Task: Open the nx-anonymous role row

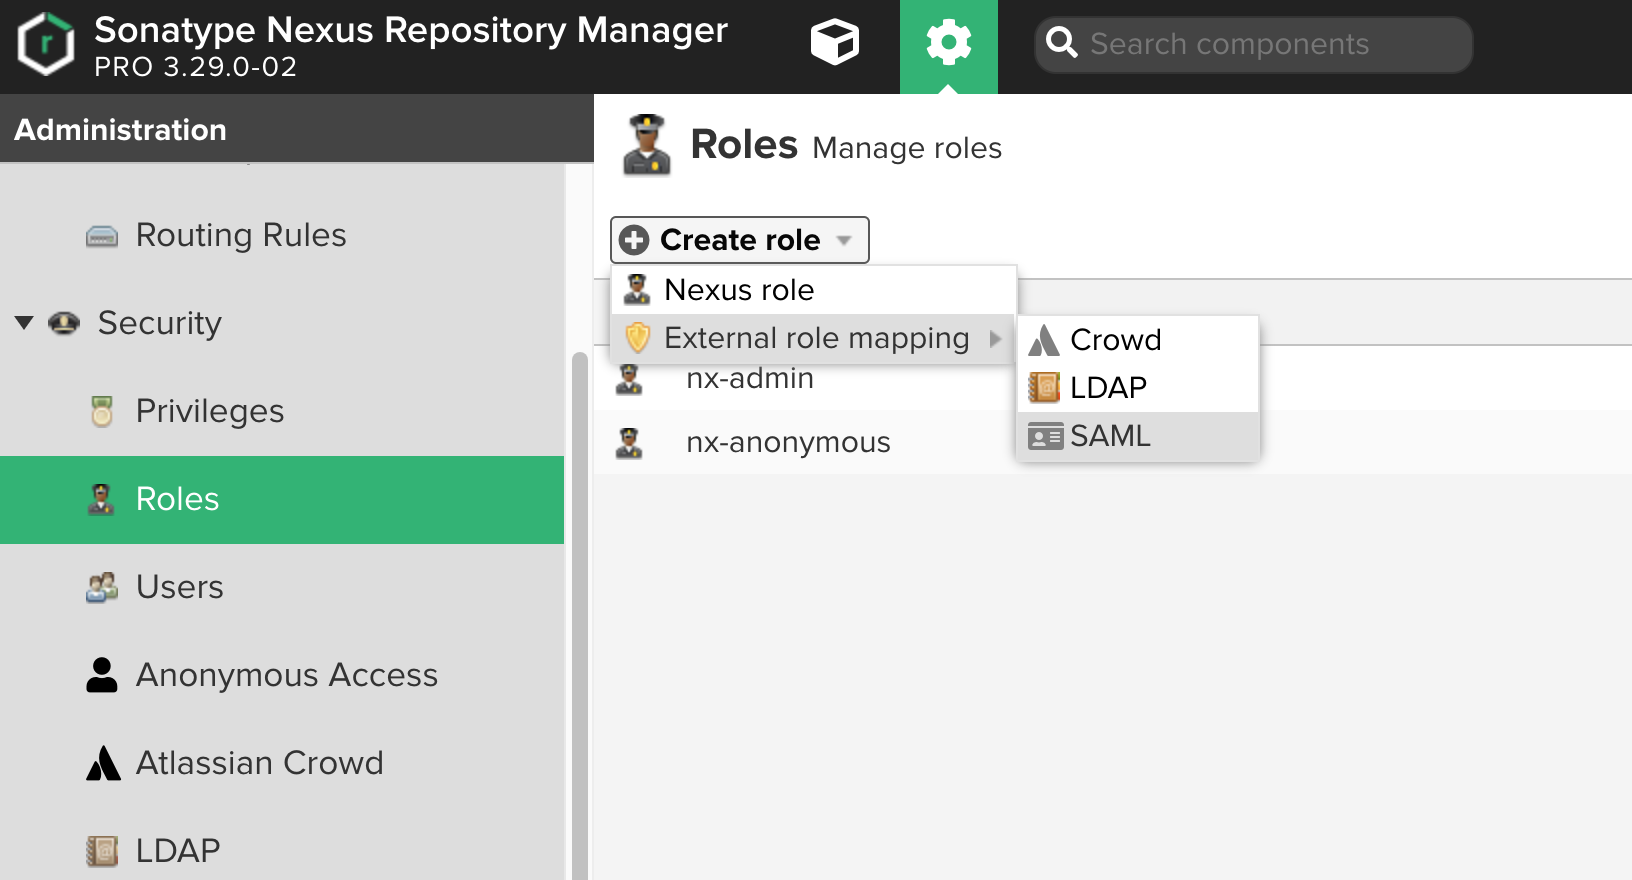Action: click(x=788, y=442)
